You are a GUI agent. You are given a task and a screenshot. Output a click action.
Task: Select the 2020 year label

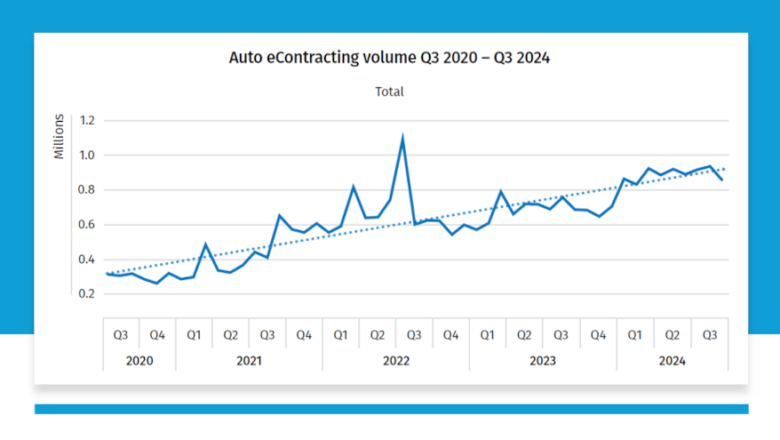click(x=139, y=359)
